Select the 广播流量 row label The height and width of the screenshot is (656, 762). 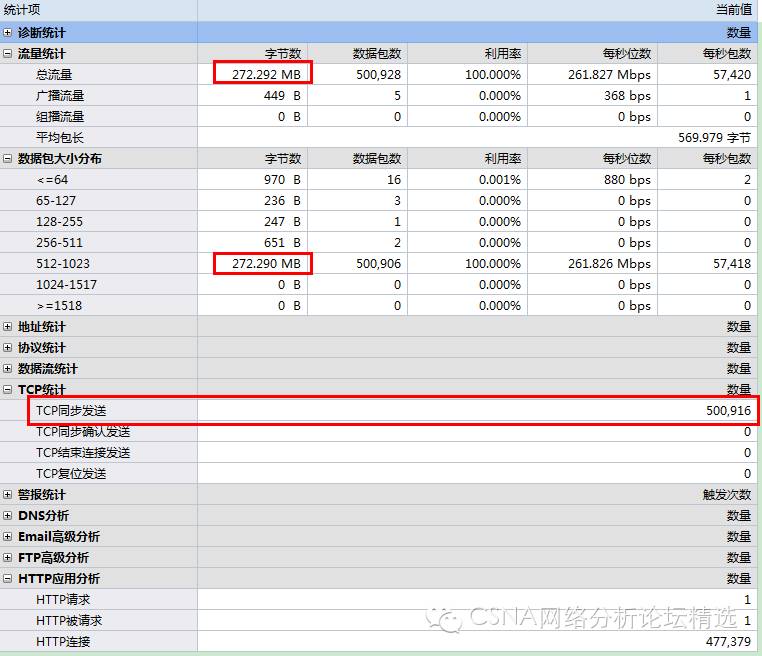coord(60,96)
